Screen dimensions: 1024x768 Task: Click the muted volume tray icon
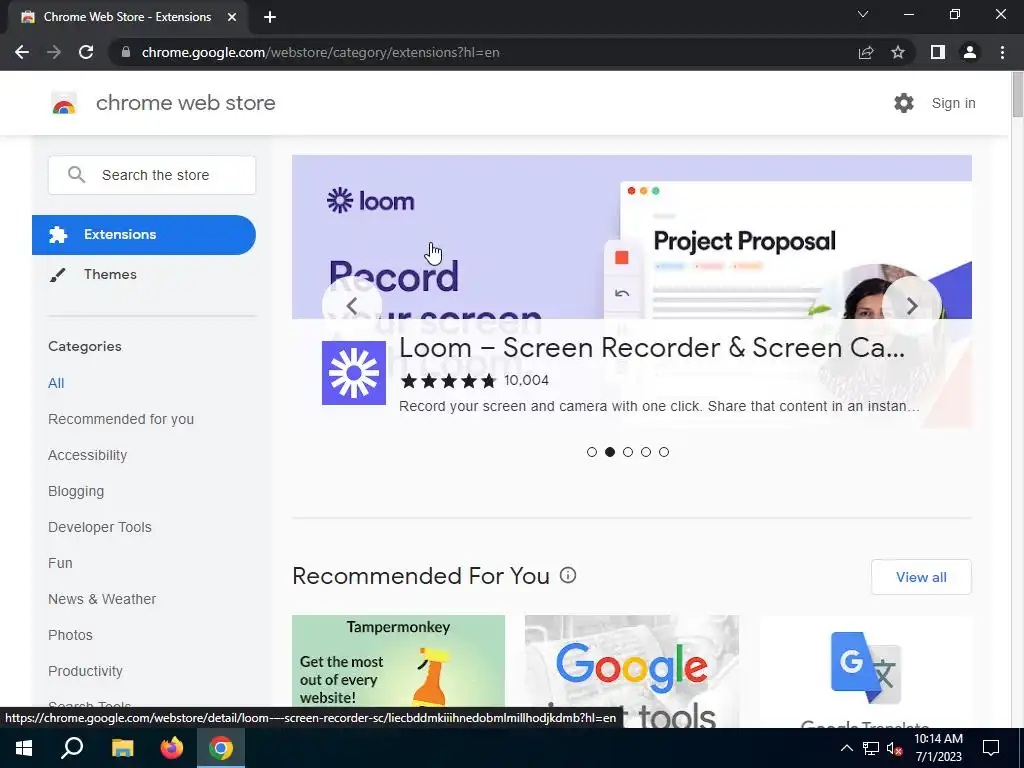(x=895, y=748)
